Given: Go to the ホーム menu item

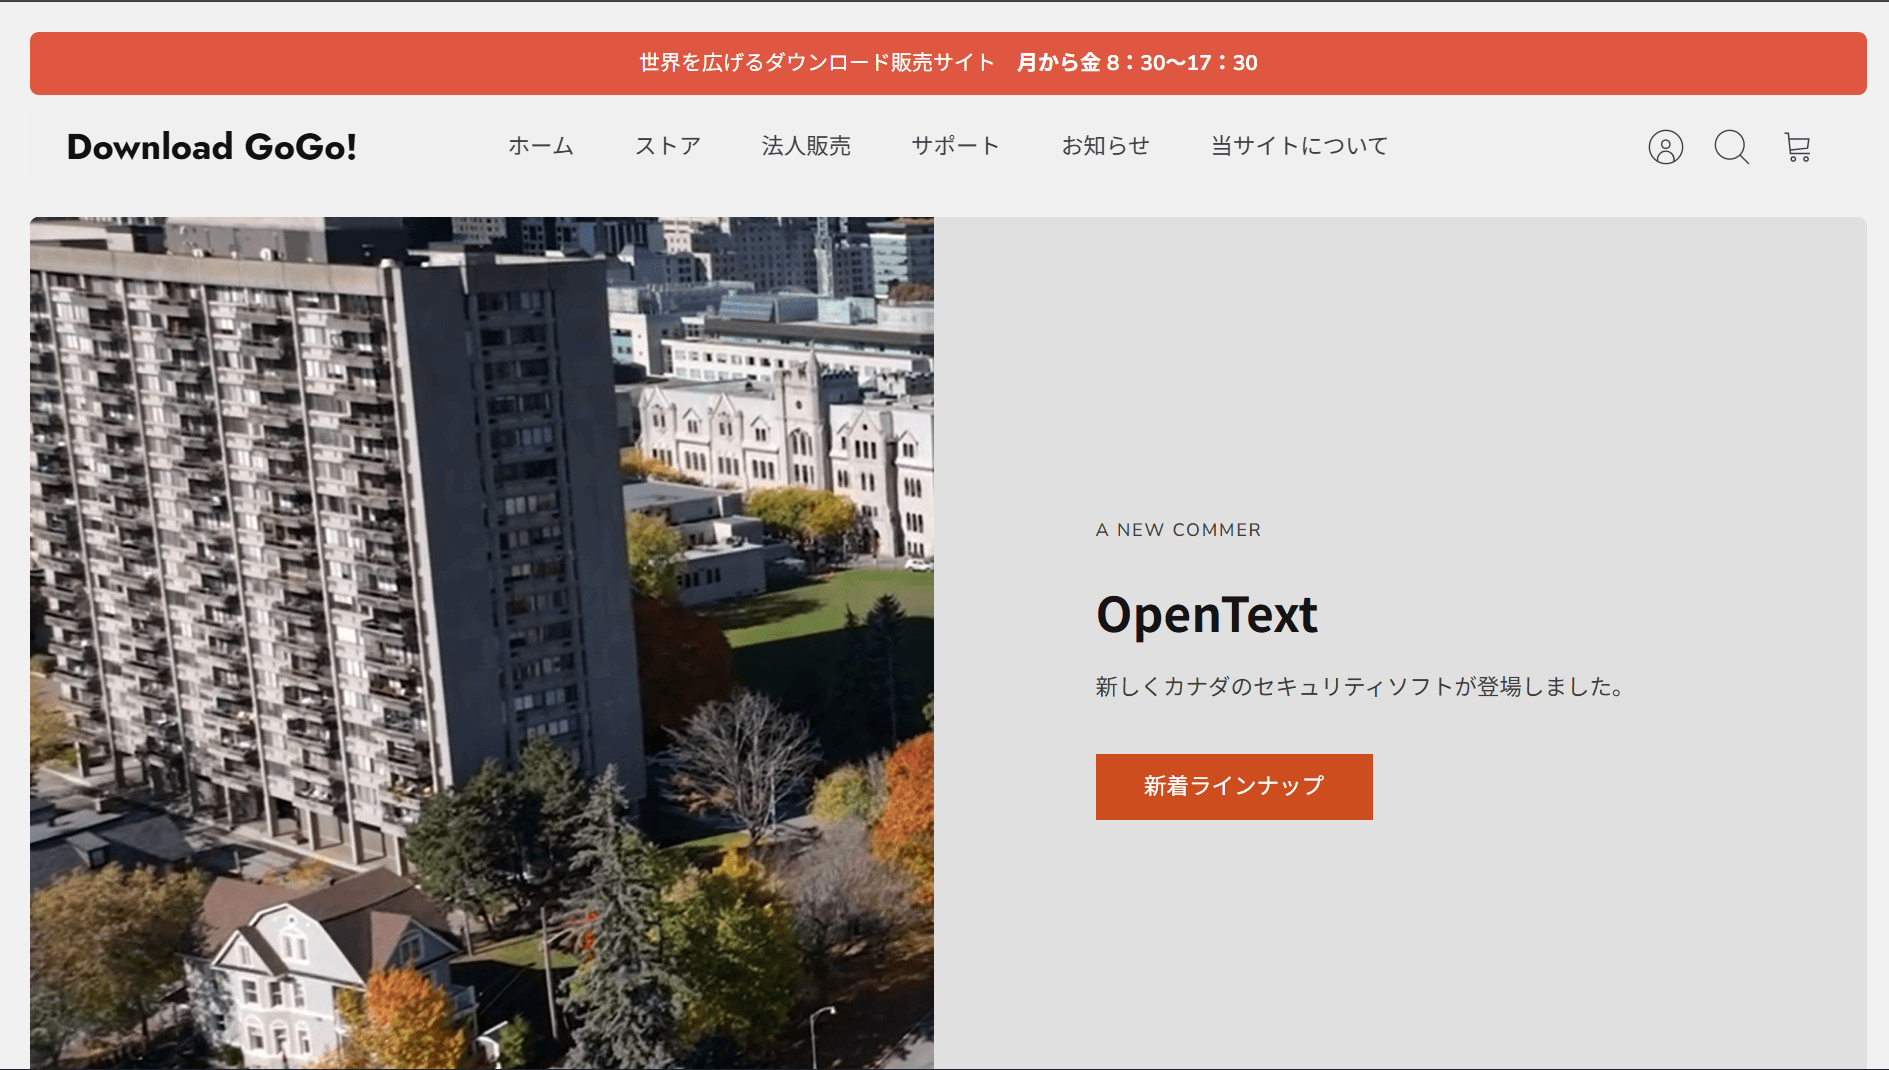Looking at the screenshot, I should pyautogui.click(x=541, y=146).
